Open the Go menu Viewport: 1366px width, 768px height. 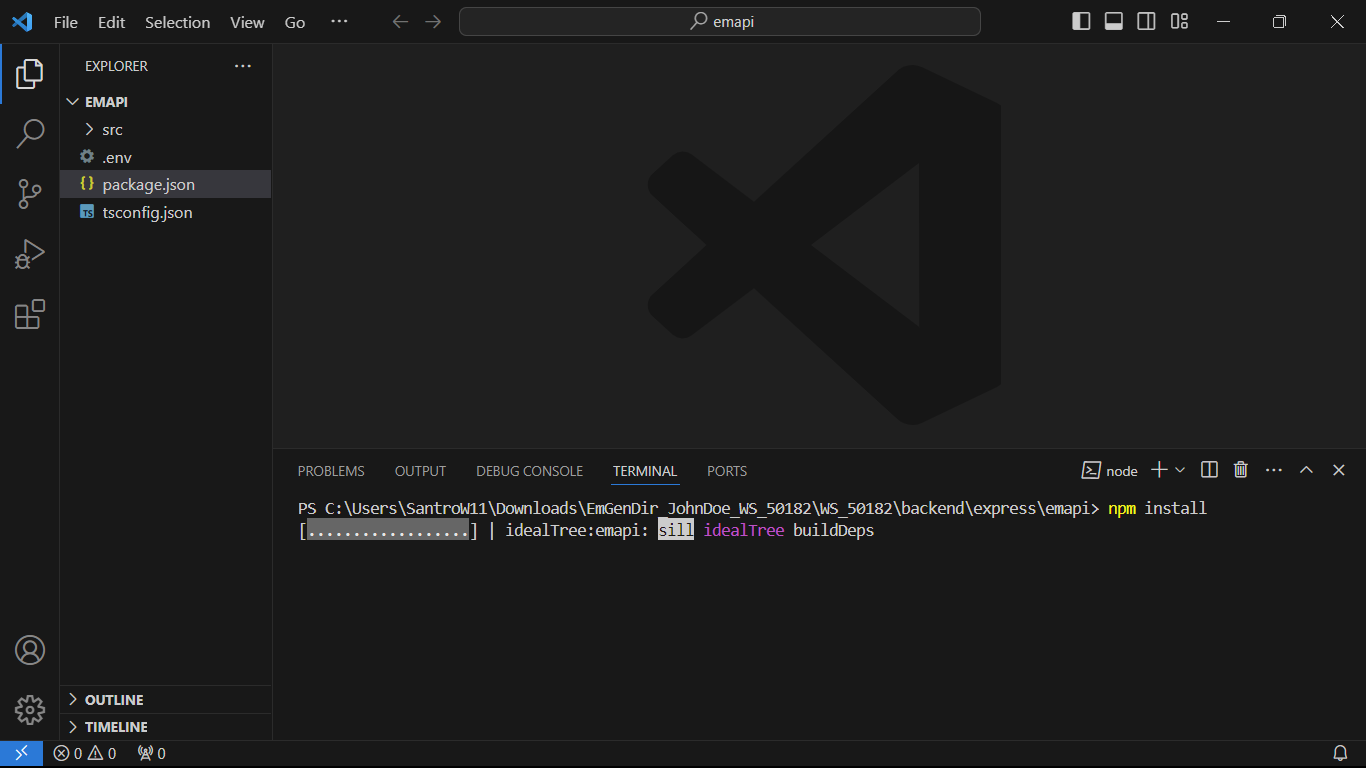(295, 22)
